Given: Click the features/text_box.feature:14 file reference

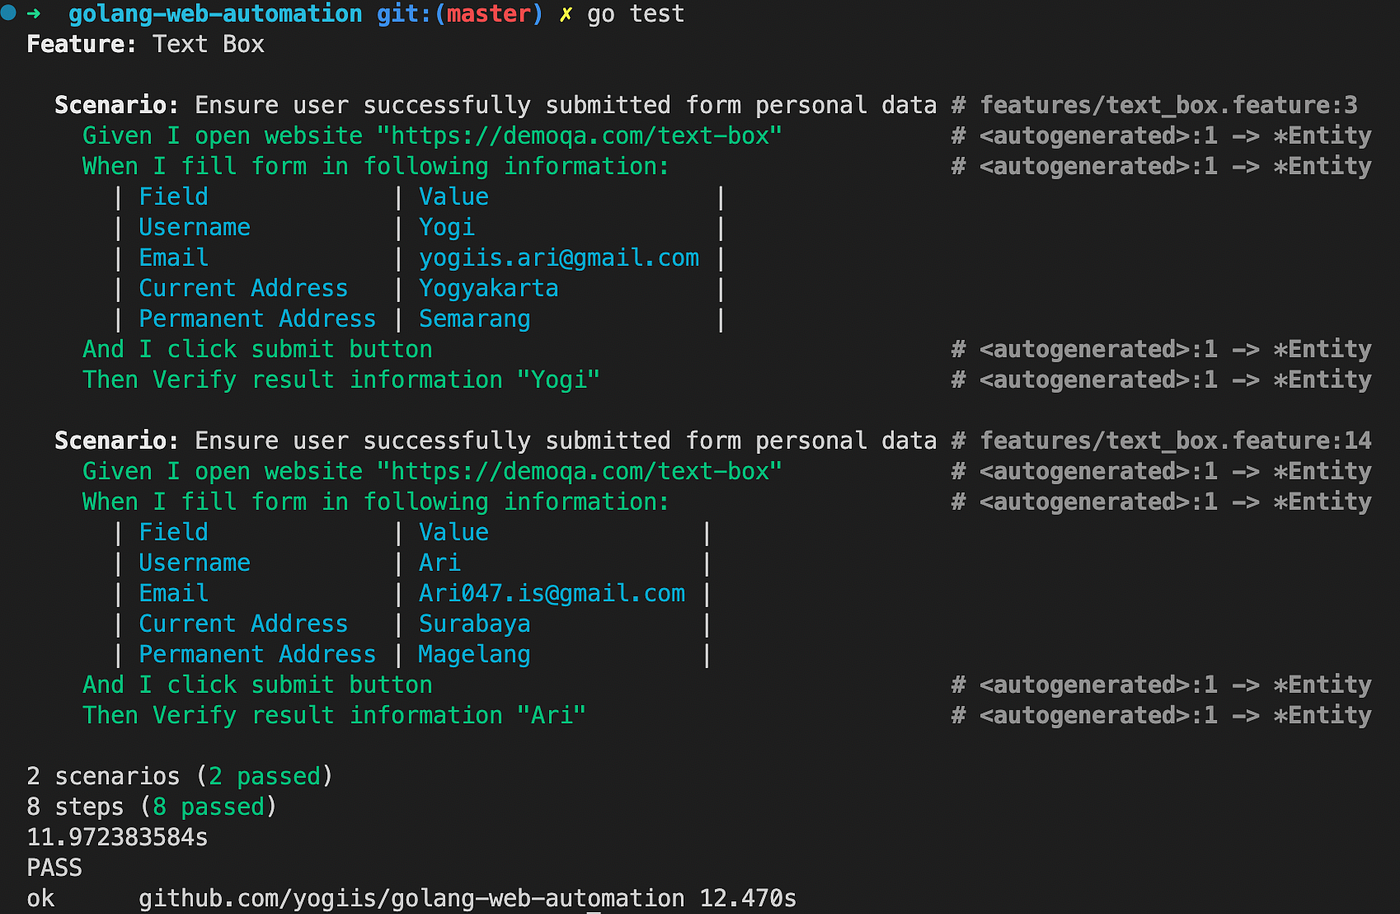Looking at the screenshot, I should 1176,441.
